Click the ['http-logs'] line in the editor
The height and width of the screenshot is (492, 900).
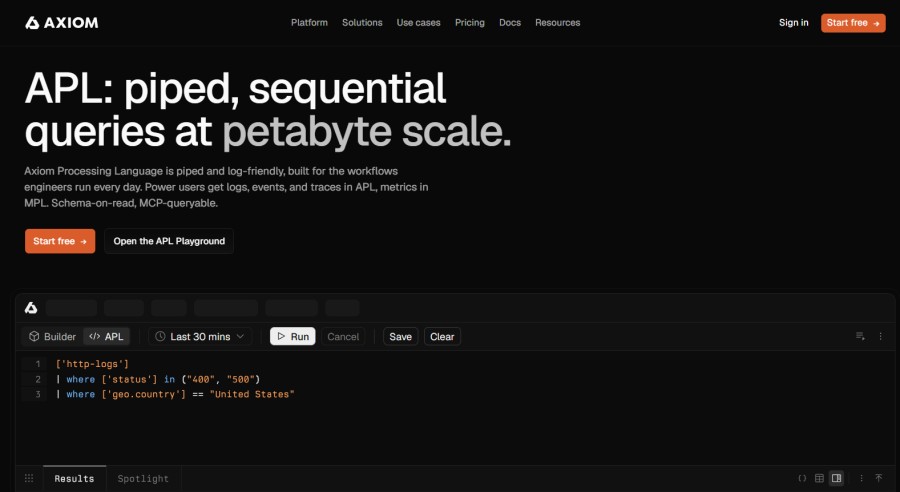92,364
